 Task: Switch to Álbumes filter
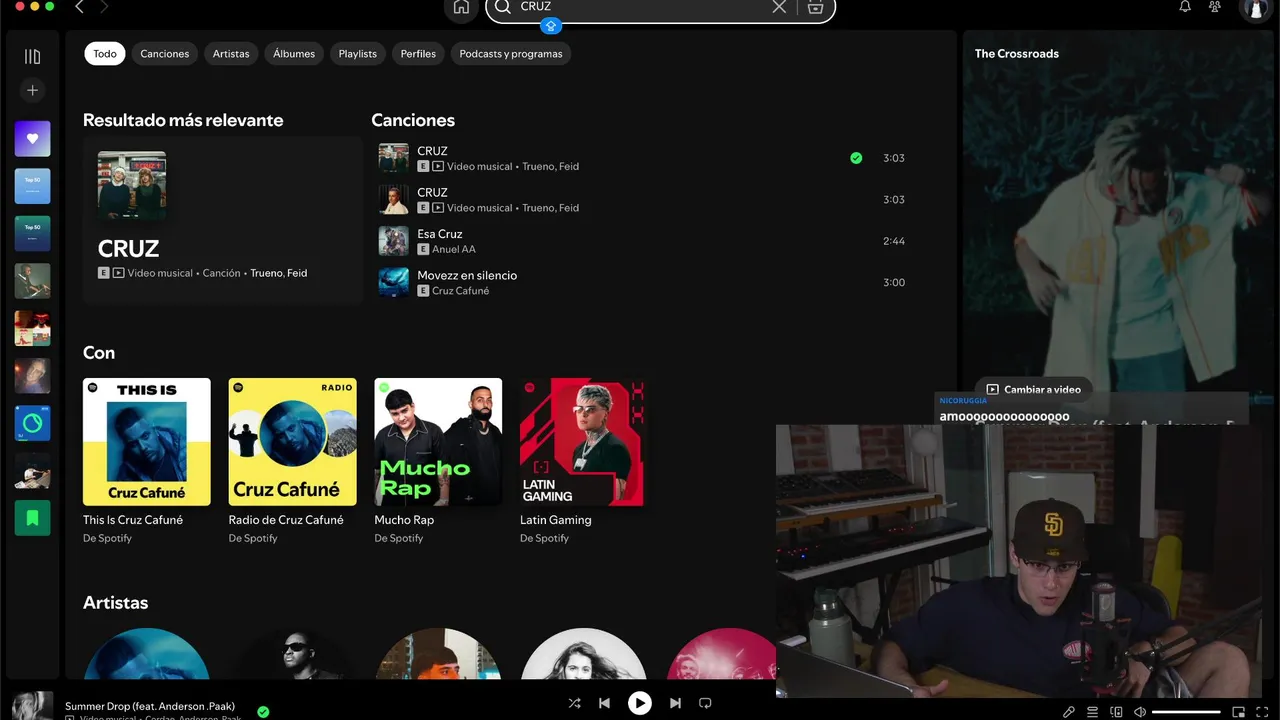(294, 54)
